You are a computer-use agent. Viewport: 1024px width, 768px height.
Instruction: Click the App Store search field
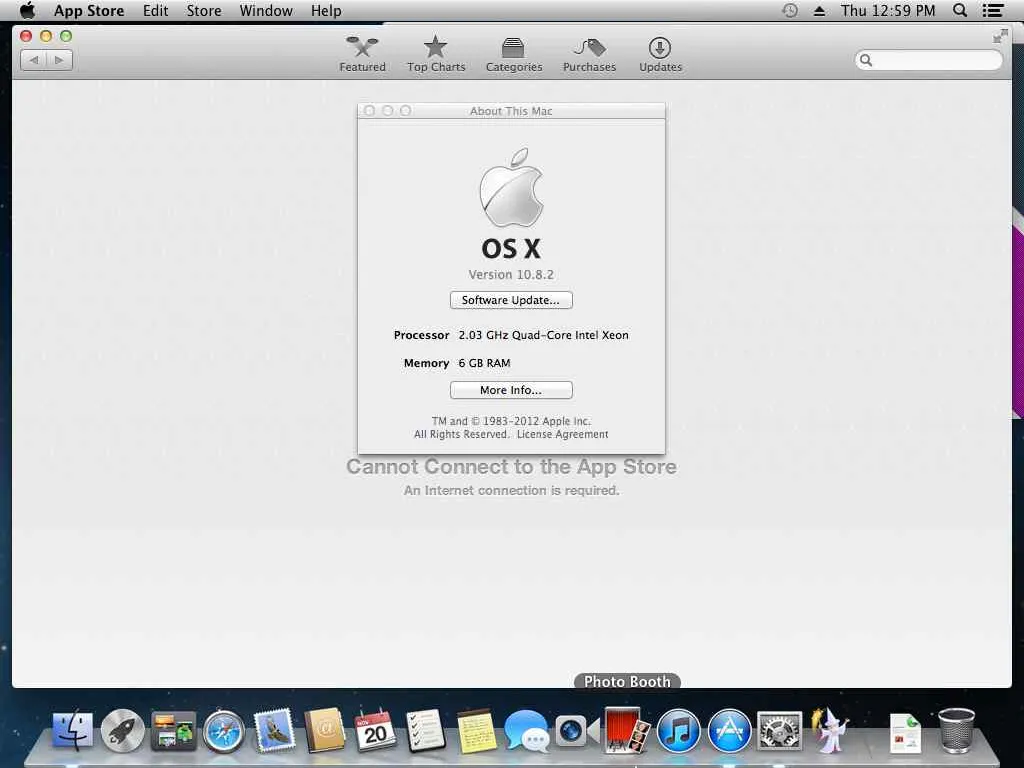[928, 60]
